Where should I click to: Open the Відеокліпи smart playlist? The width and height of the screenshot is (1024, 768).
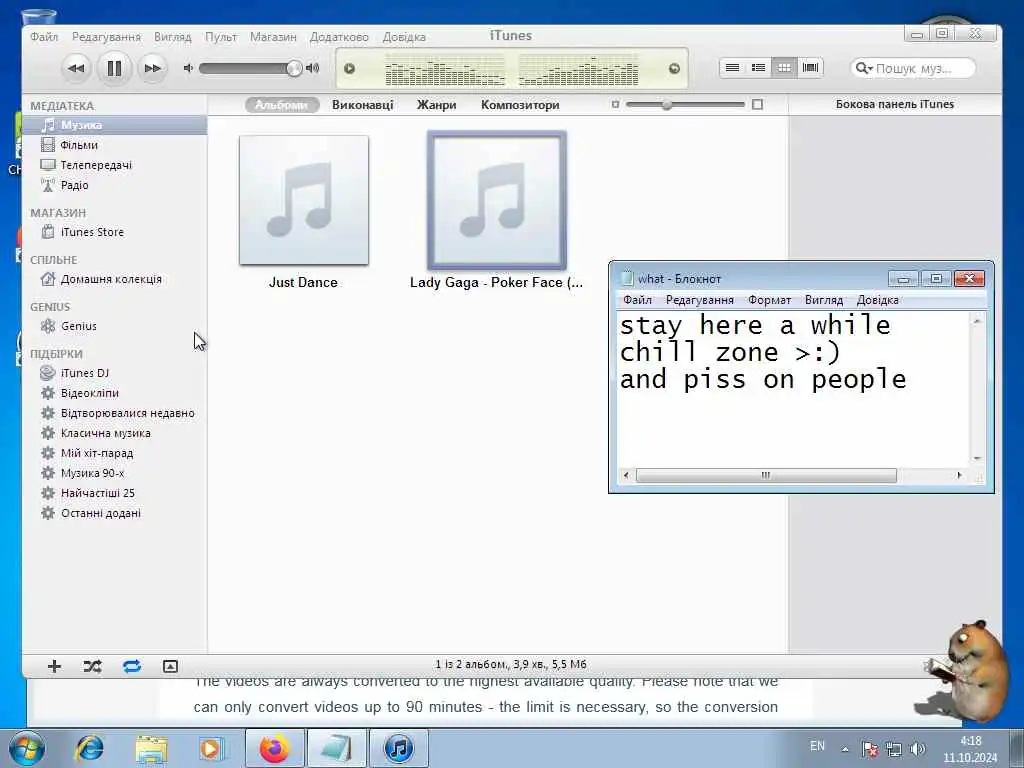pos(115,393)
